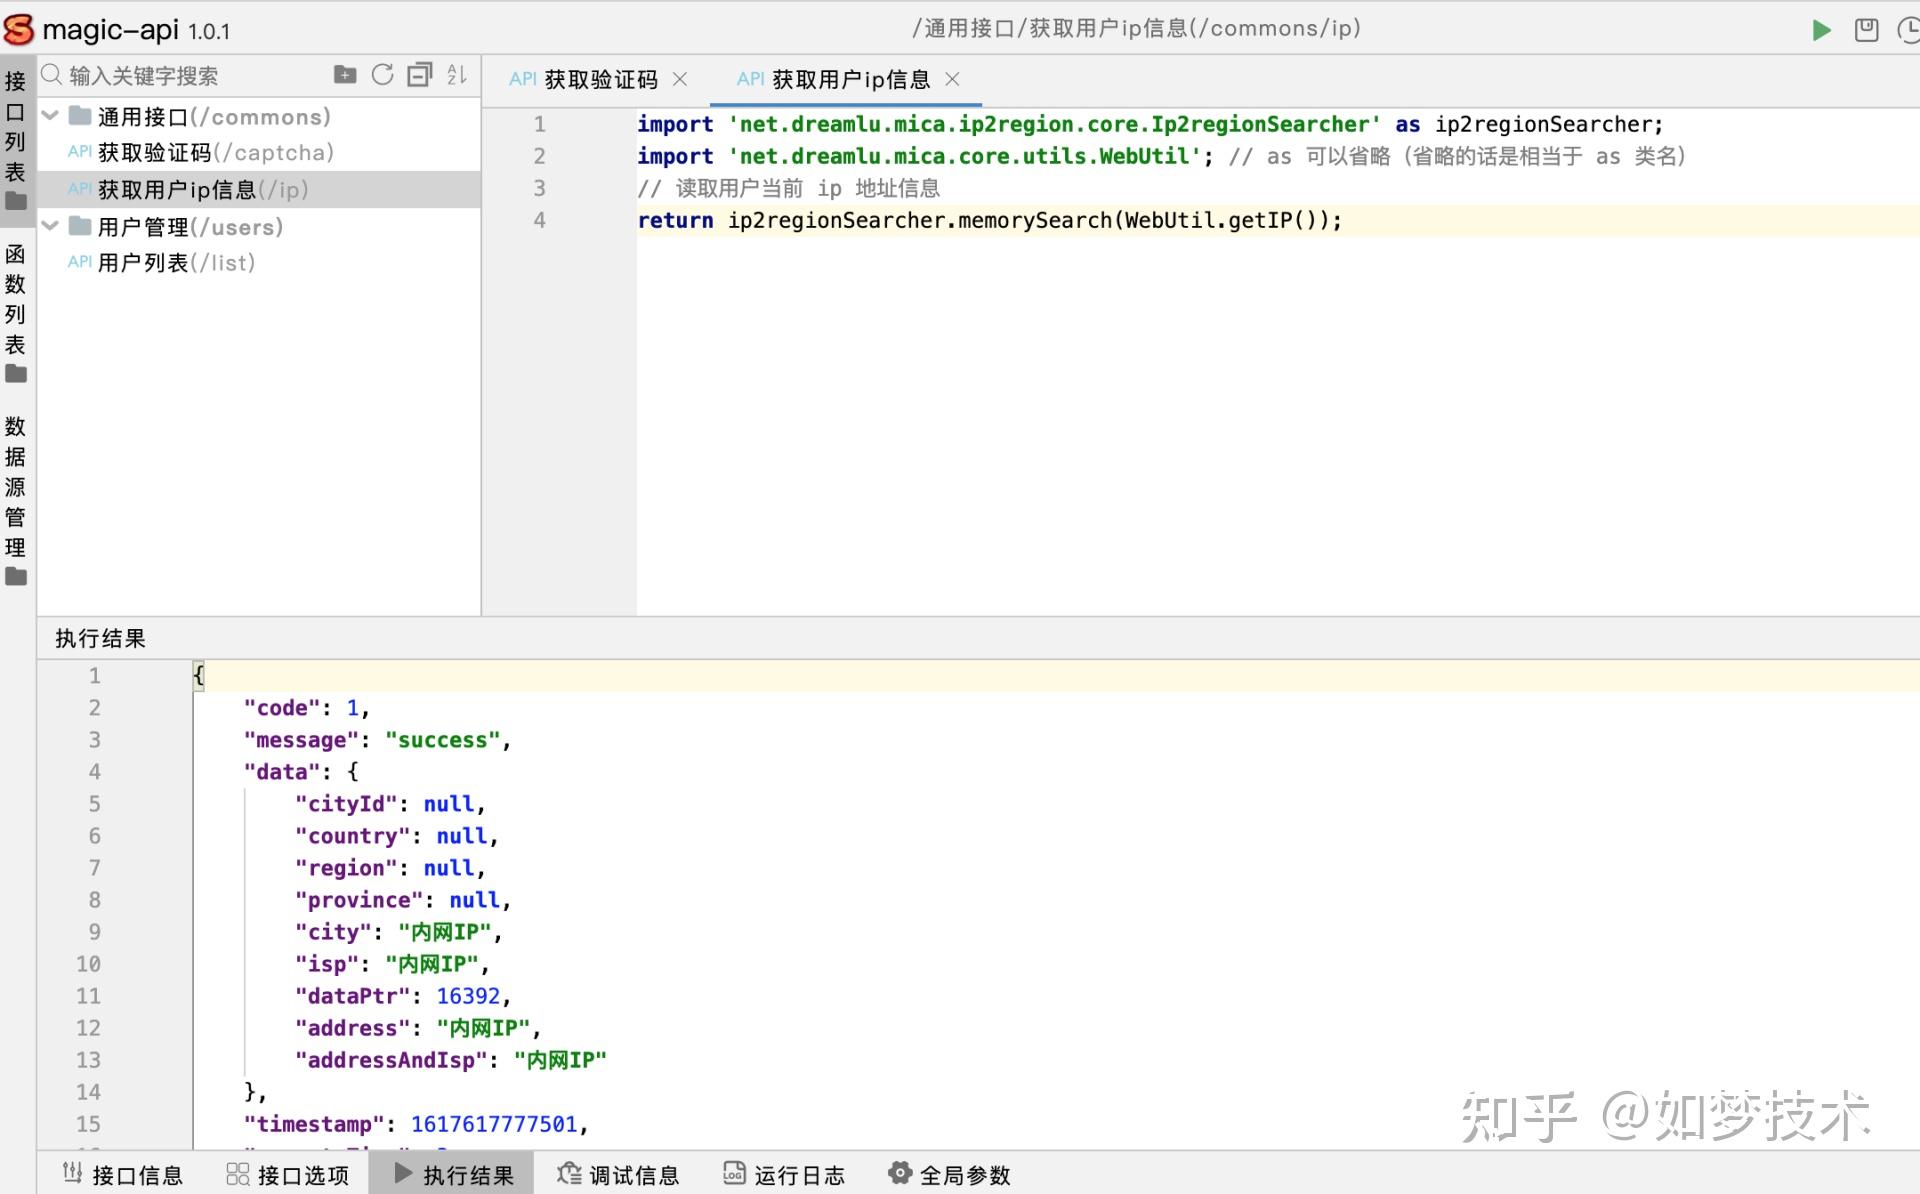
Task: Save the API using the floppy disk icon
Action: coord(1866,29)
